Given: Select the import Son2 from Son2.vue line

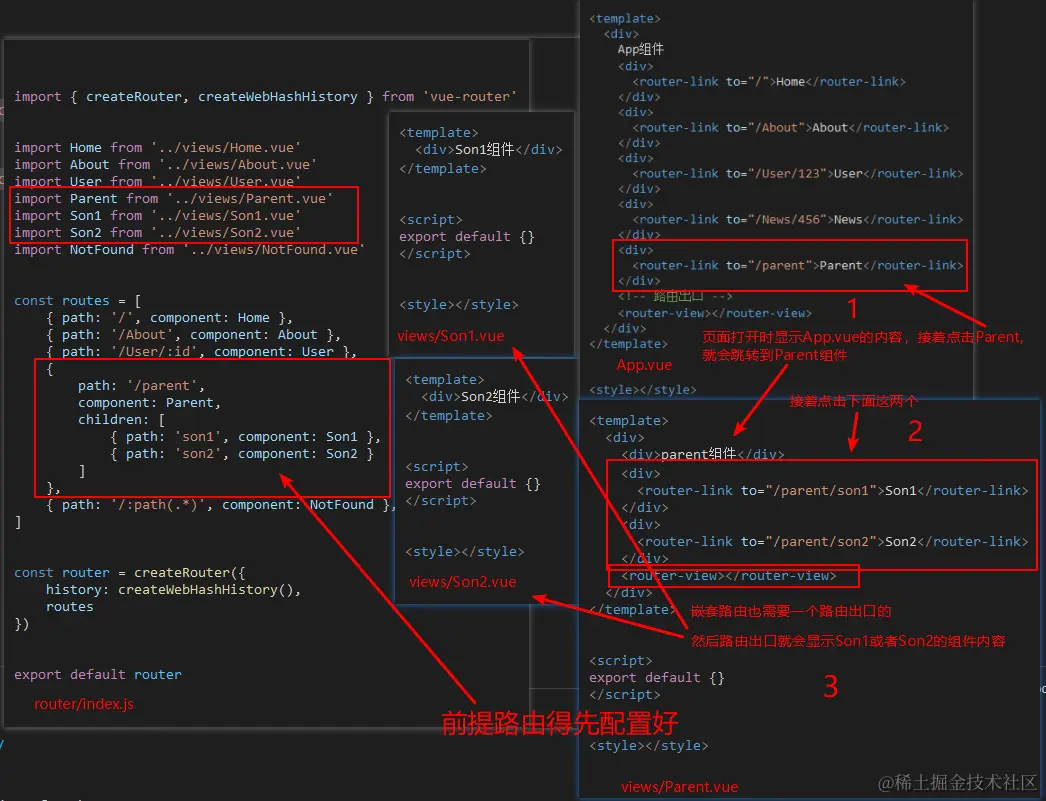Looking at the screenshot, I should point(157,233).
